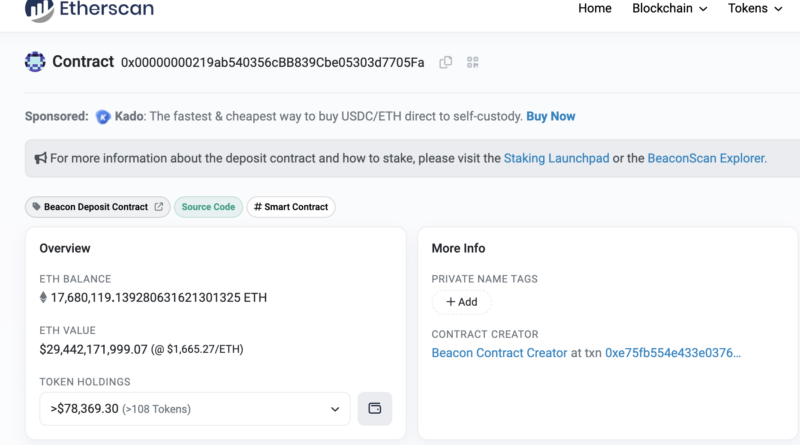This screenshot has height=445, width=800.
Task: Click the Kado sponsor logo icon
Action: coord(103,117)
